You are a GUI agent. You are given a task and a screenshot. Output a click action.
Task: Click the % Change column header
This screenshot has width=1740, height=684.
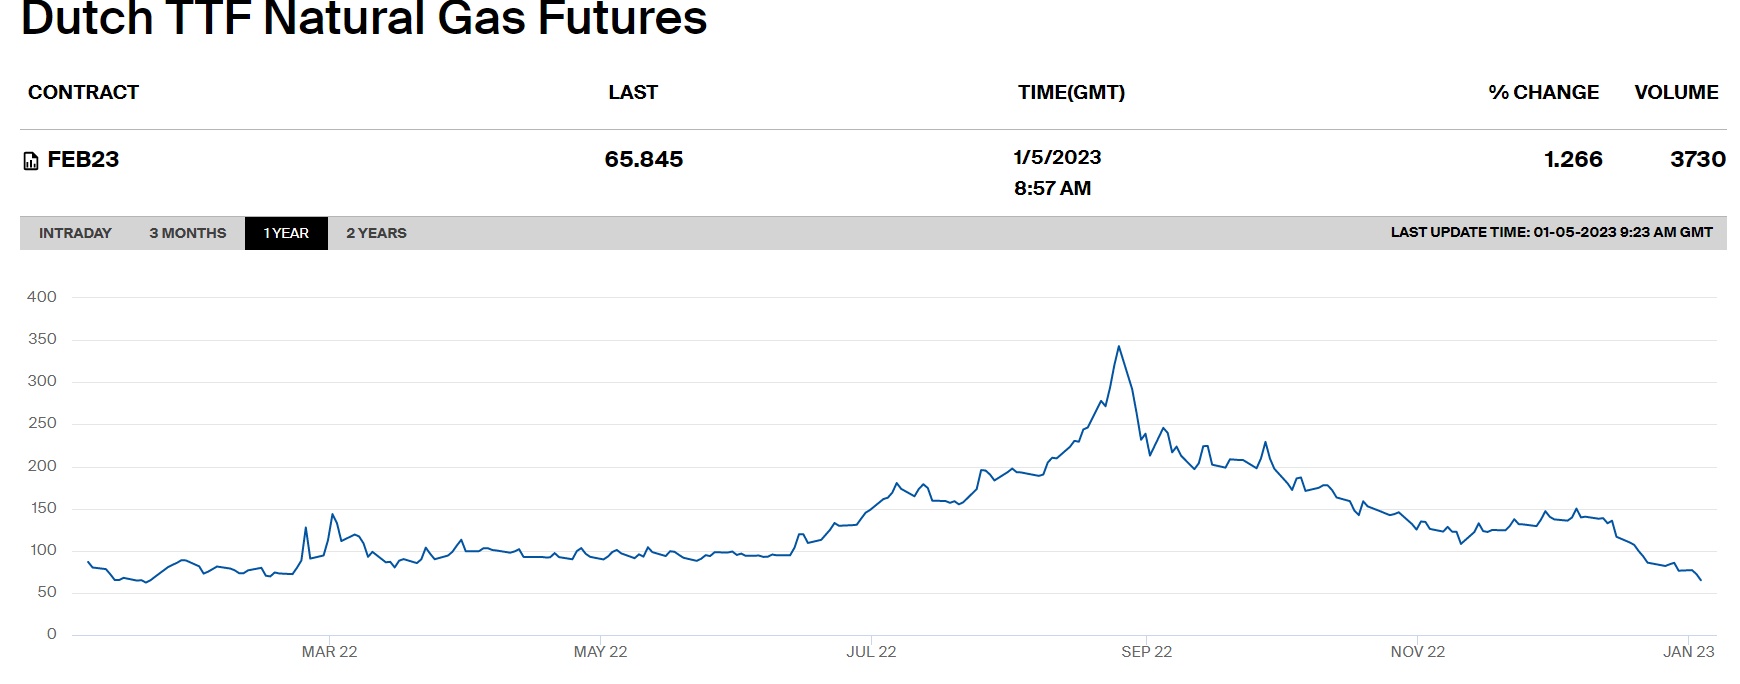point(1543,92)
